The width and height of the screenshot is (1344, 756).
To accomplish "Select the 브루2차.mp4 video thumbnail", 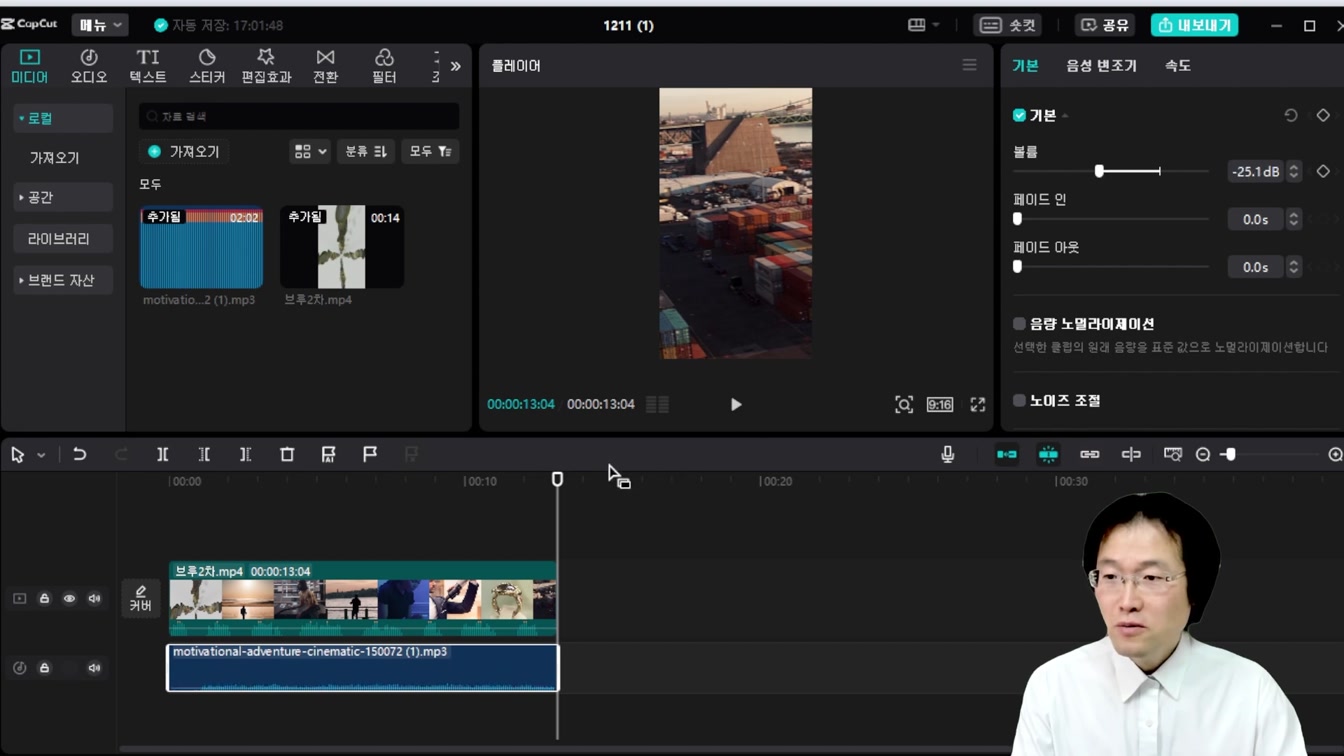I will click(342, 248).
